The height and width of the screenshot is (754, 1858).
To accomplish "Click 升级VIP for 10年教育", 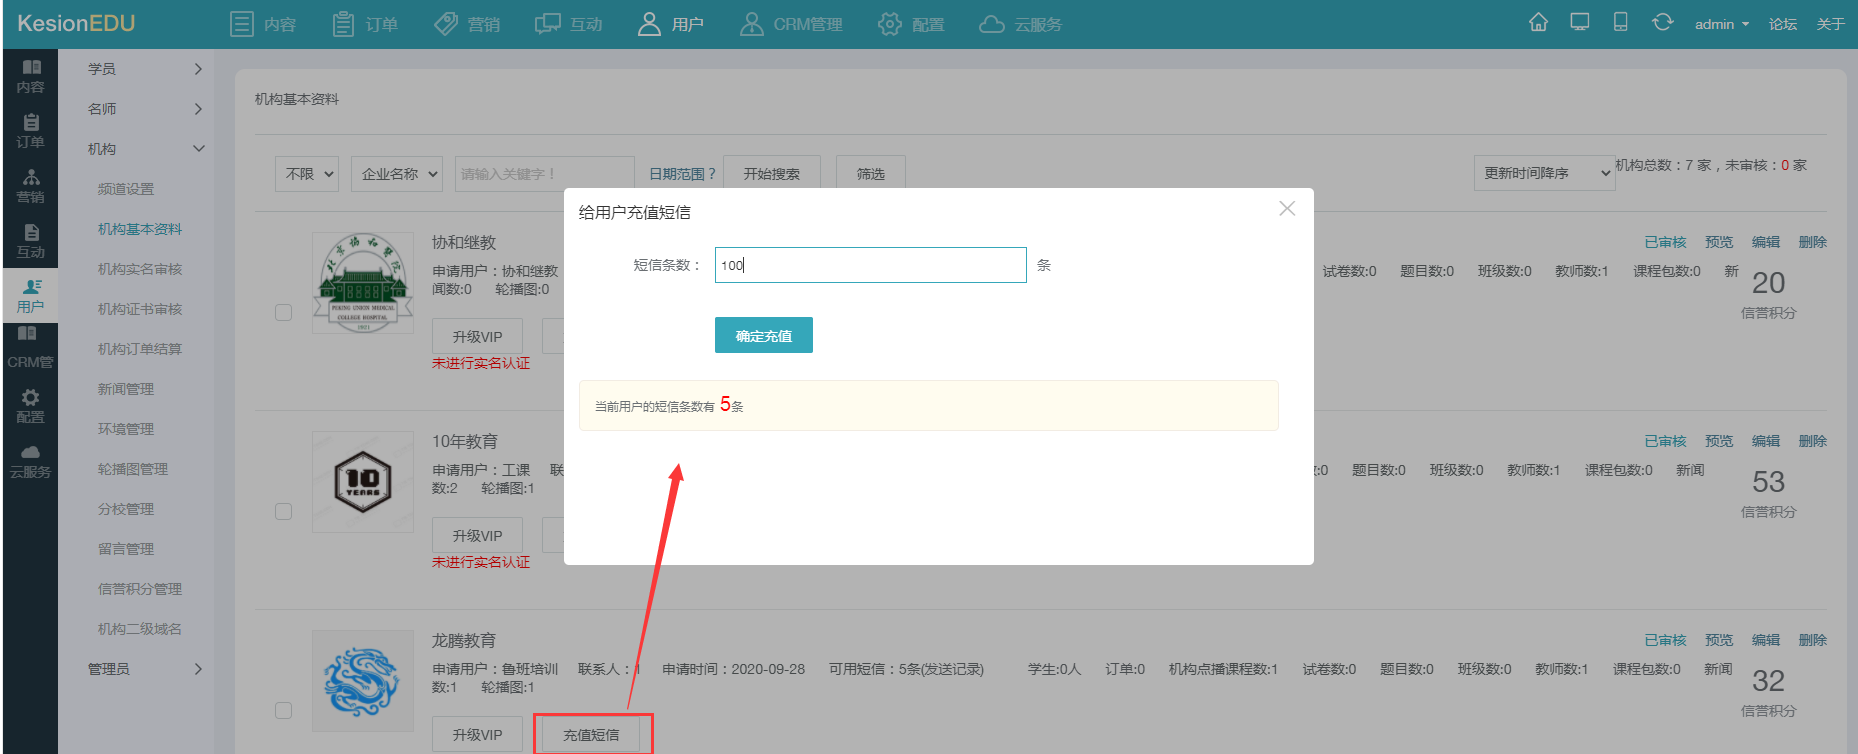I will (477, 536).
